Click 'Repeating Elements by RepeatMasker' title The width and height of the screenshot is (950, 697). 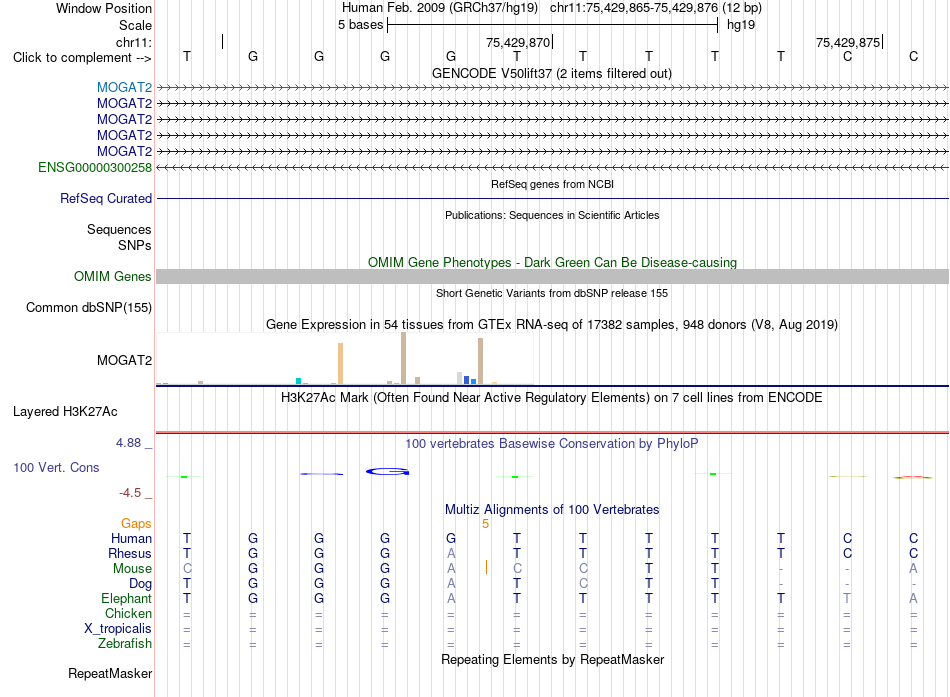click(x=553, y=659)
